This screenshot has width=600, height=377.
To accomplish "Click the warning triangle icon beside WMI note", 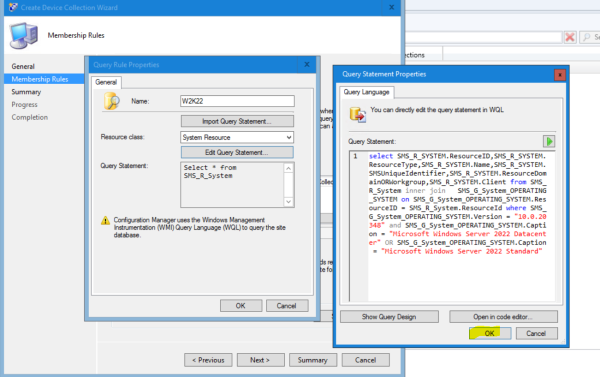I will click(105, 221).
